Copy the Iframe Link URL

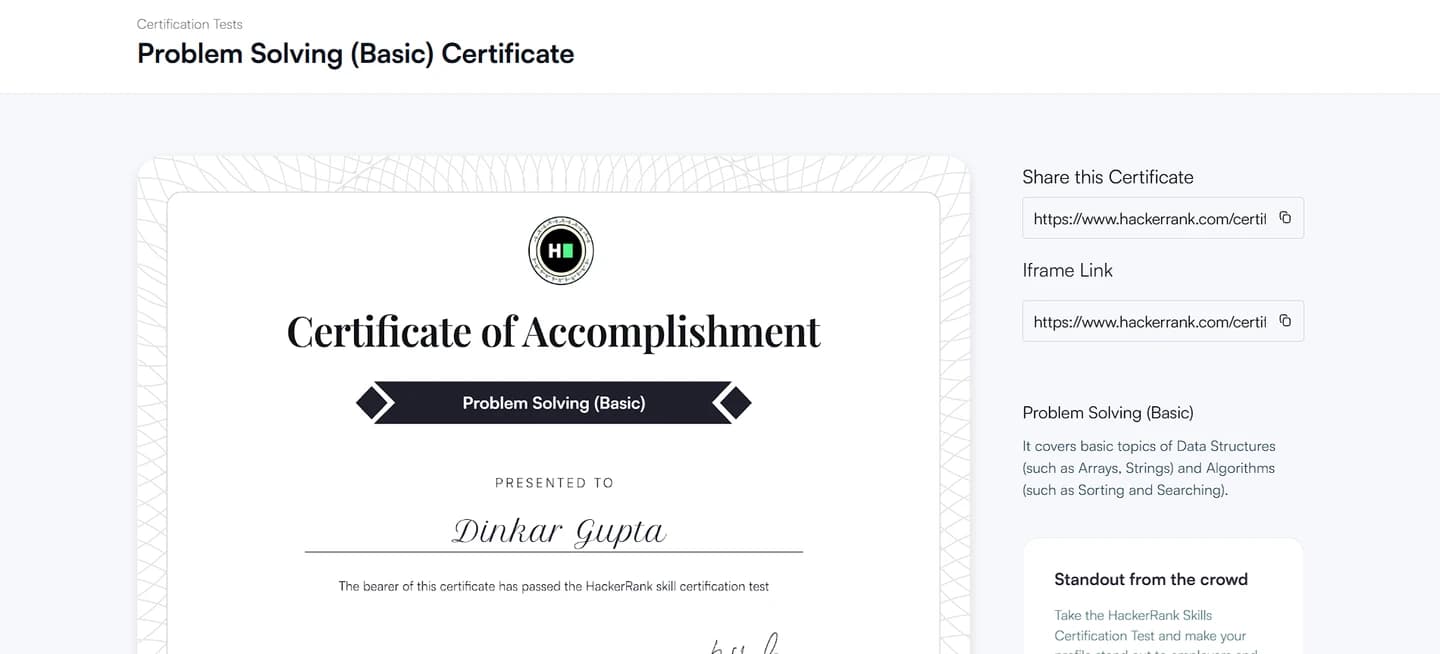[x=1285, y=321]
